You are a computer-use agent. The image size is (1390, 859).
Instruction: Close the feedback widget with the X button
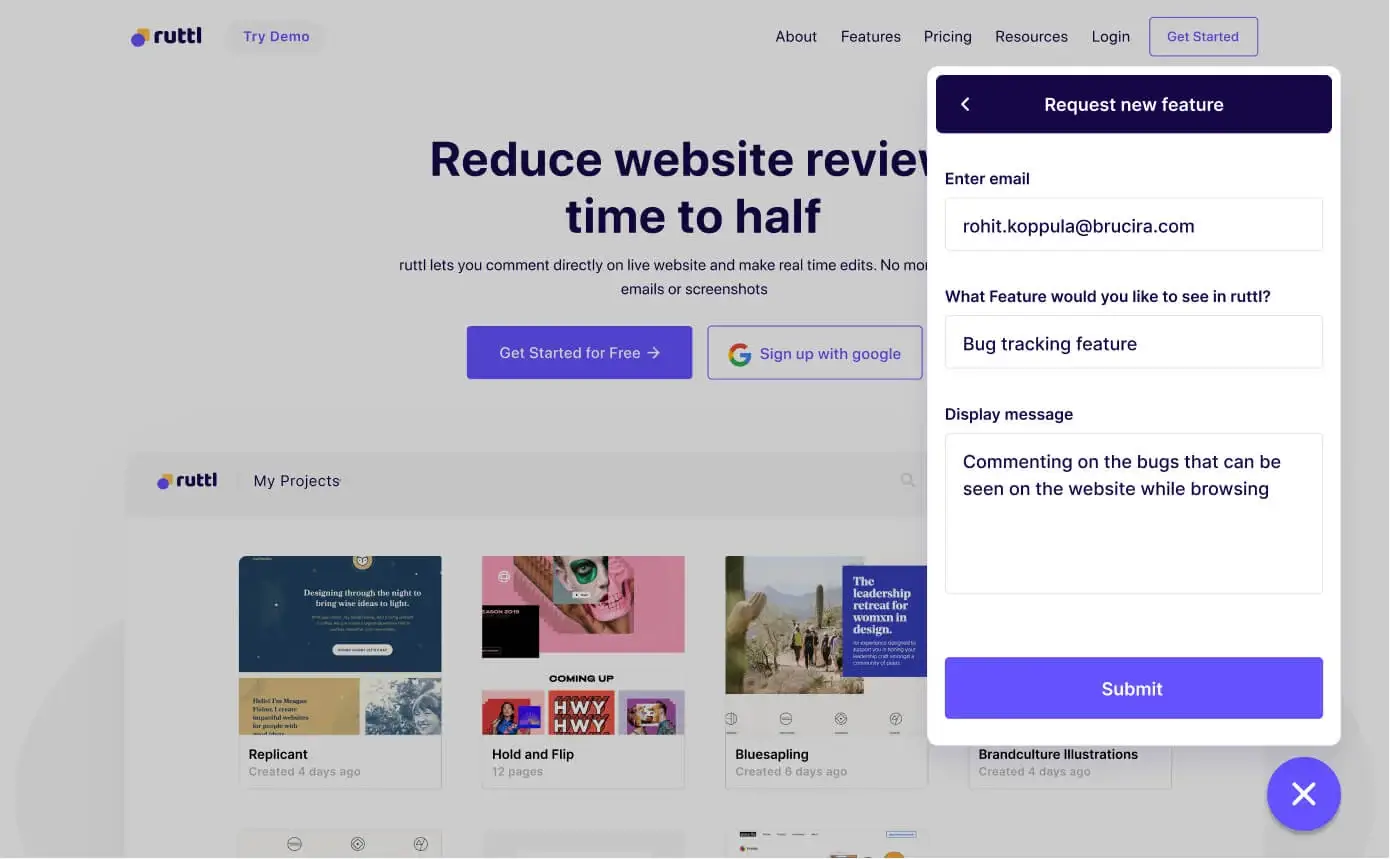(x=1303, y=794)
